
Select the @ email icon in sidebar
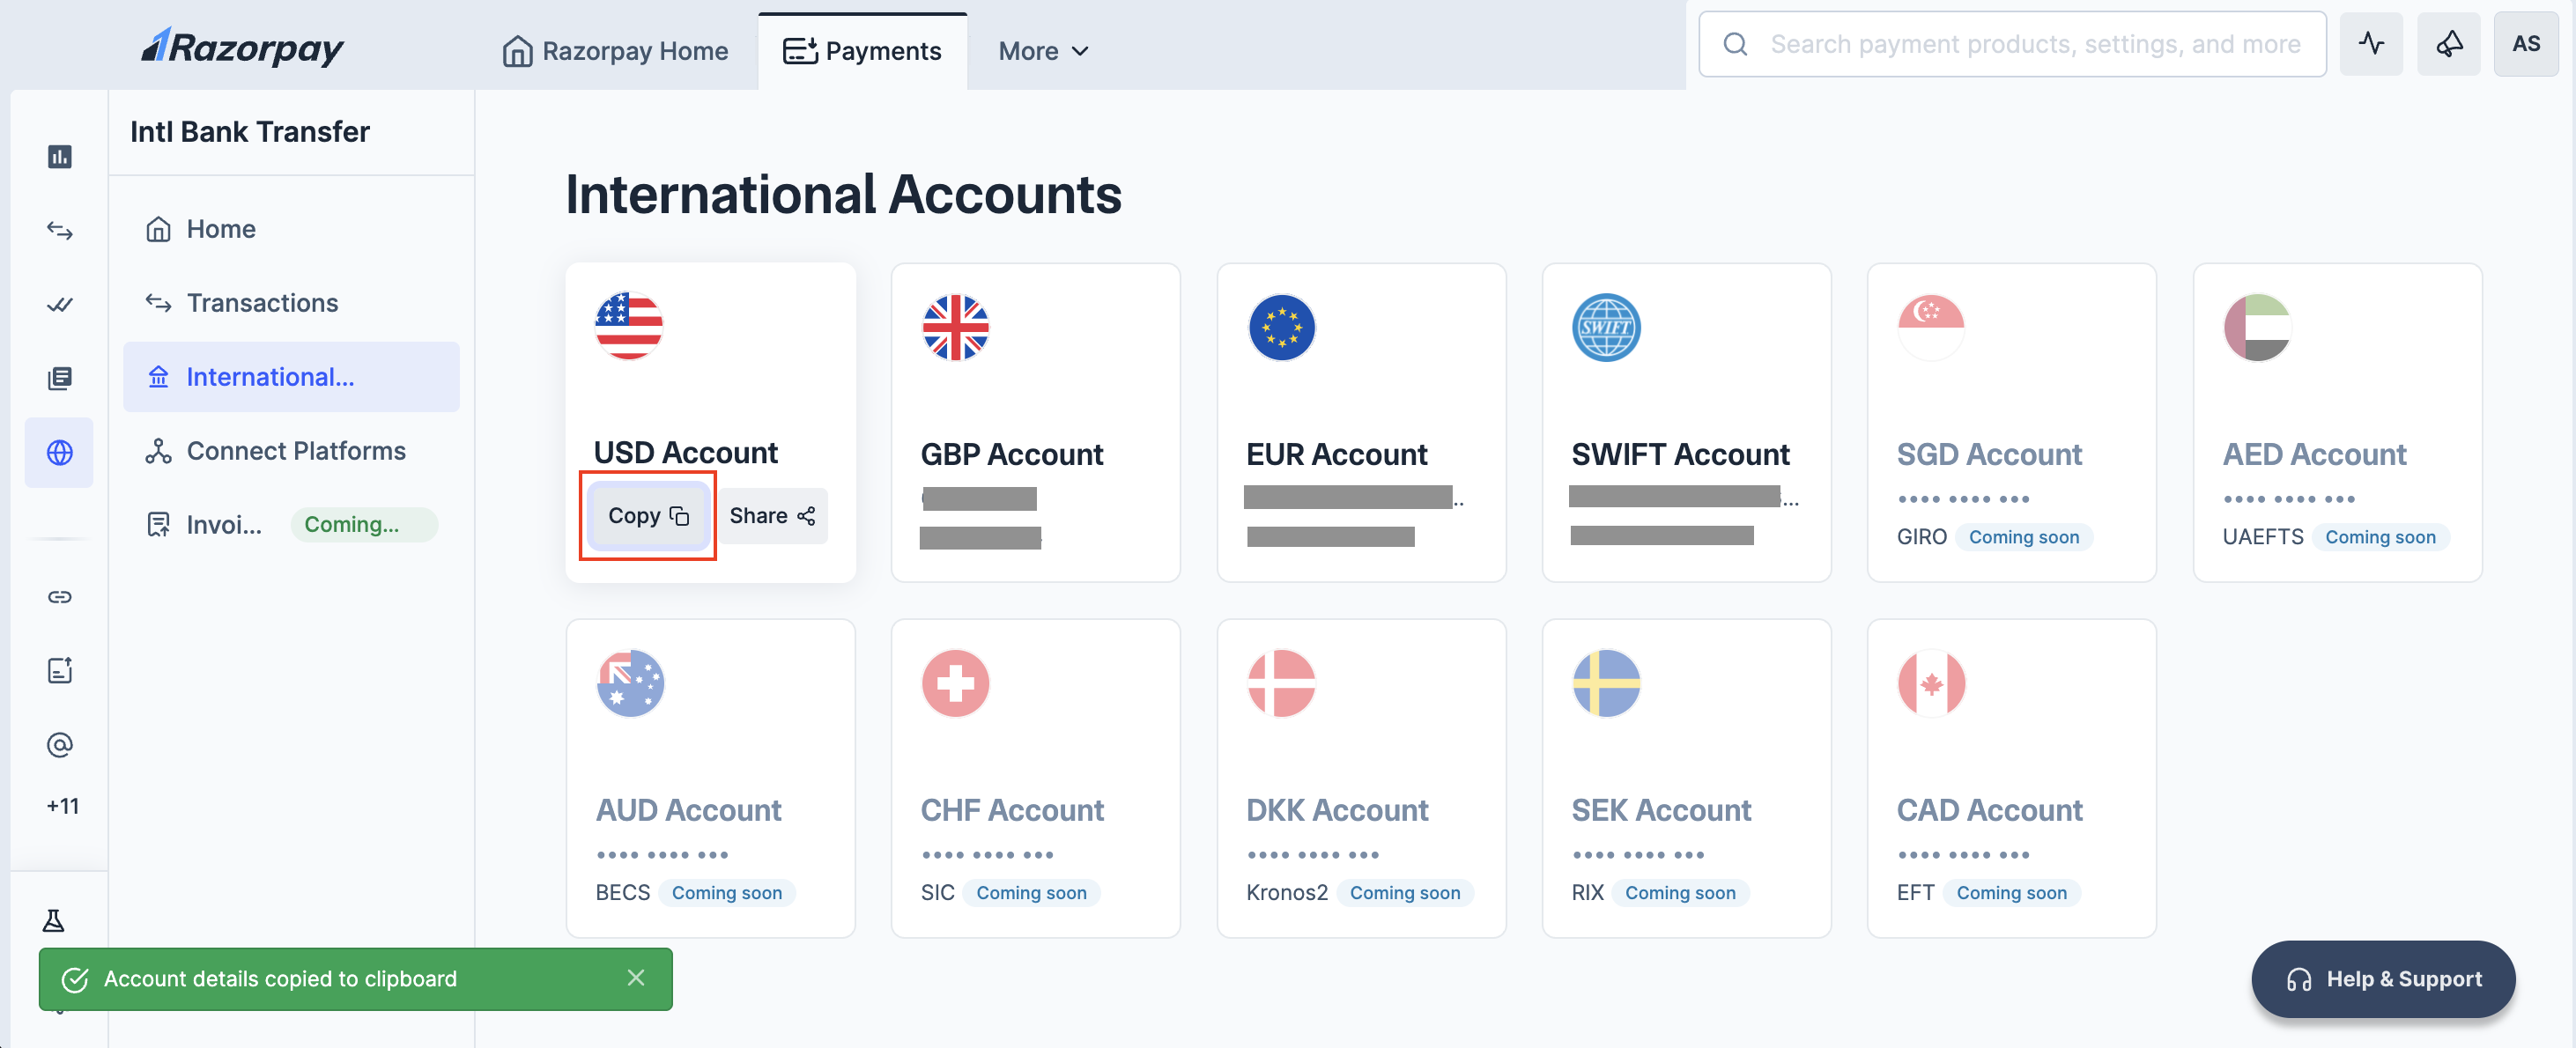59,744
